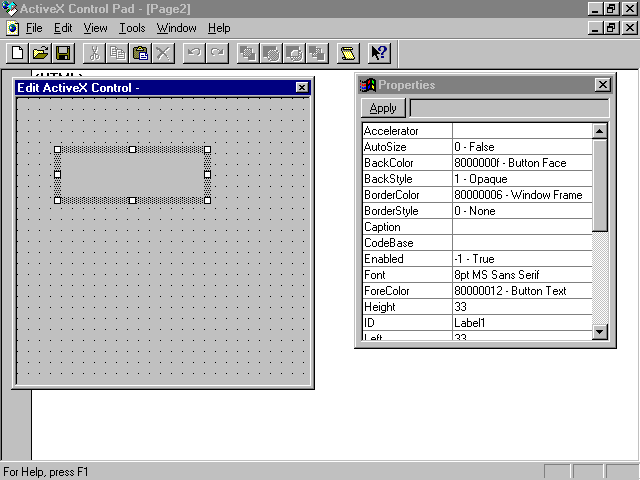Screen dimensions: 640x480
Task: Click the New file toolbar icon
Action: click(17, 53)
